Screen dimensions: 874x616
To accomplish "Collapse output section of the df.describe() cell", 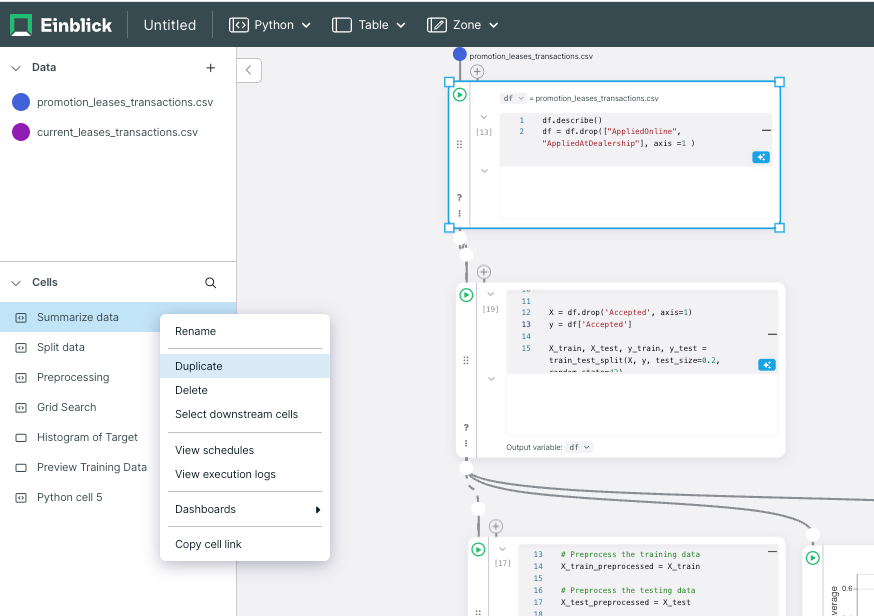I will click(x=484, y=171).
